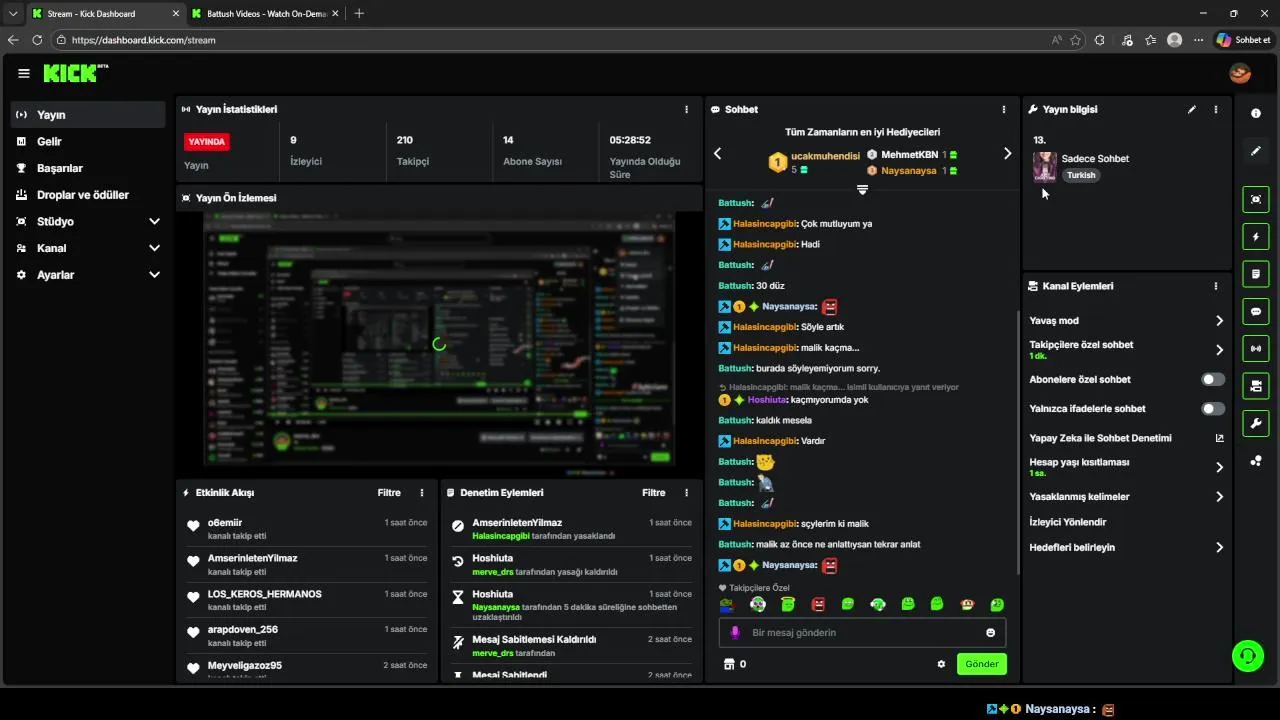Click the chat message input field

[x=862, y=633]
